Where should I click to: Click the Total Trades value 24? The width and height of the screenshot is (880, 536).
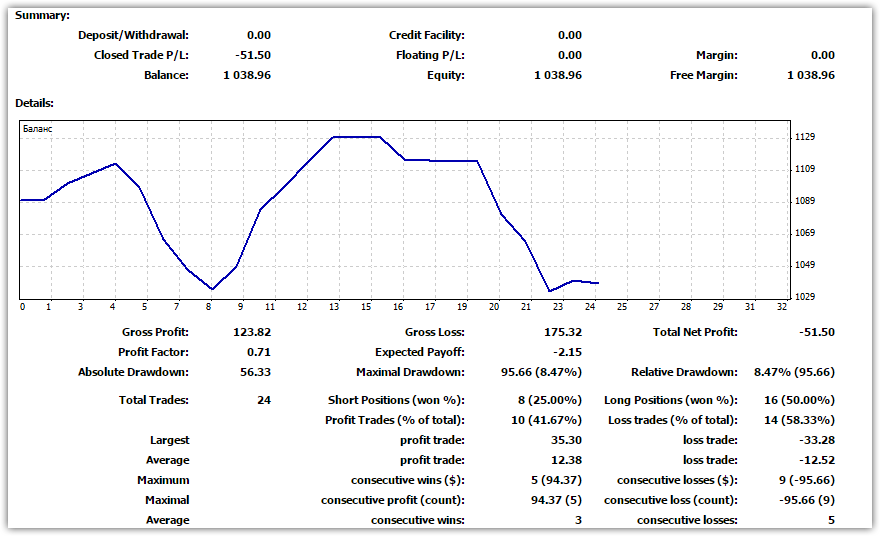pos(263,400)
